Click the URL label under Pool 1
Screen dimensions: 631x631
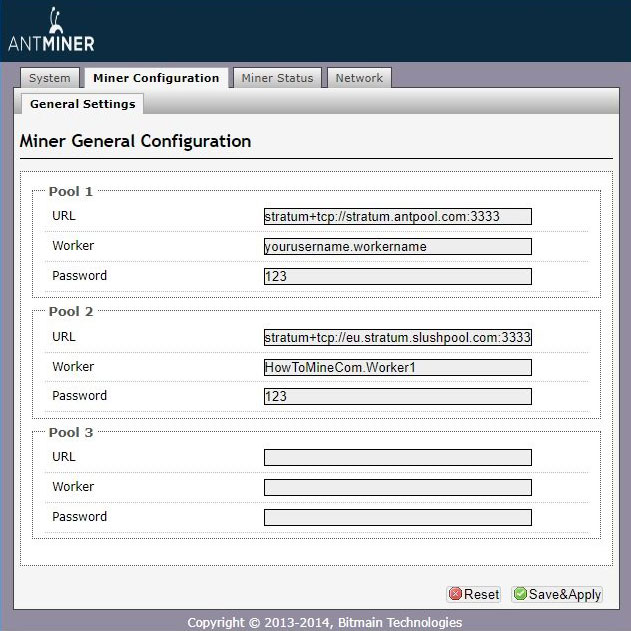click(64, 216)
